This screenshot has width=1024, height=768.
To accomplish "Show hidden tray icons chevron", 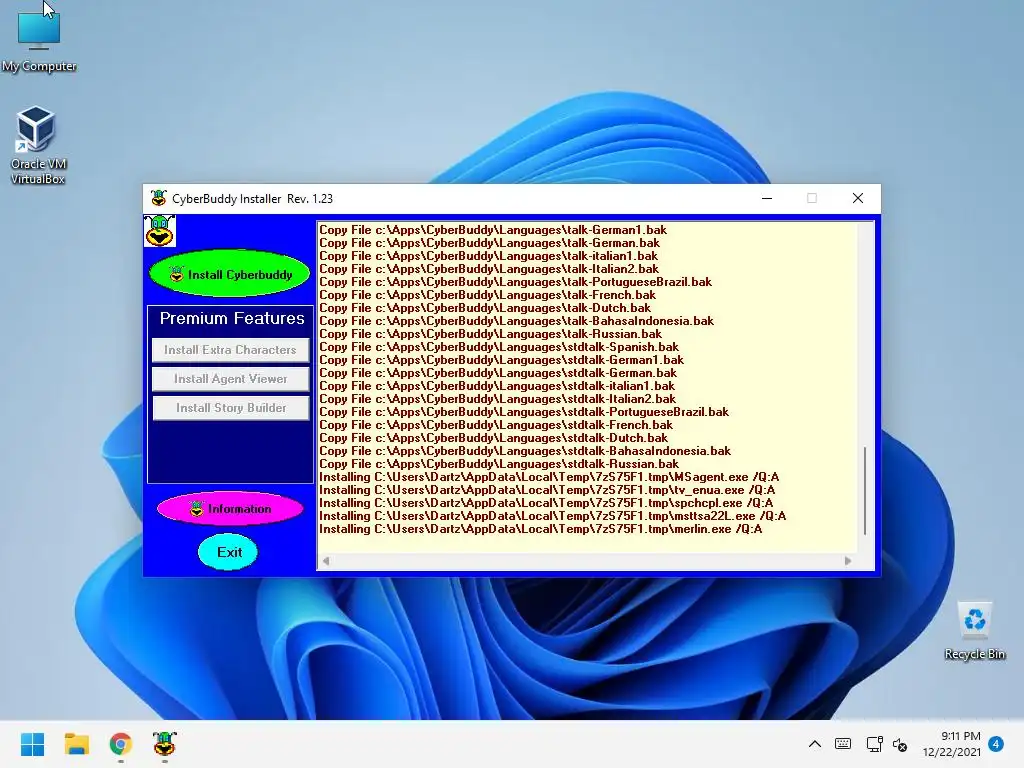I will click(x=814, y=744).
